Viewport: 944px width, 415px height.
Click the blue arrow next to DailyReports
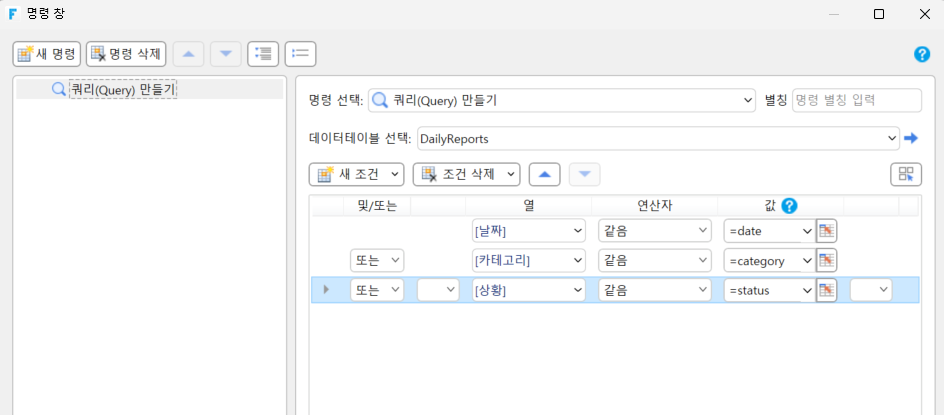pos(911,139)
